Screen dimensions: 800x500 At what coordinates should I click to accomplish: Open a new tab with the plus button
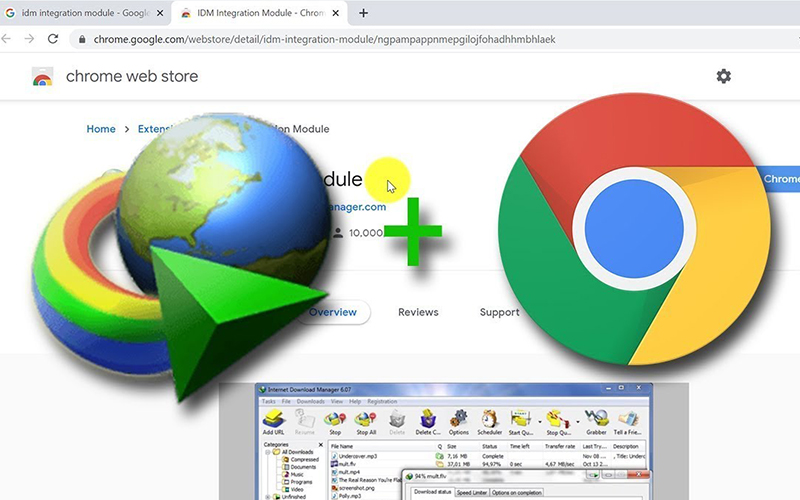tap(363, 13)
